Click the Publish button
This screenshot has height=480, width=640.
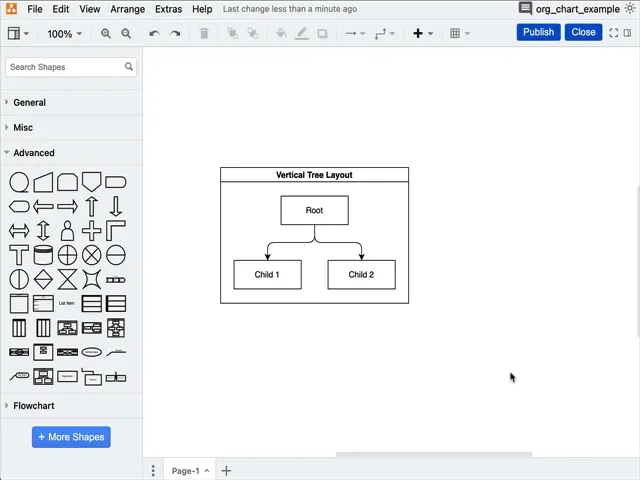[538, 32]
